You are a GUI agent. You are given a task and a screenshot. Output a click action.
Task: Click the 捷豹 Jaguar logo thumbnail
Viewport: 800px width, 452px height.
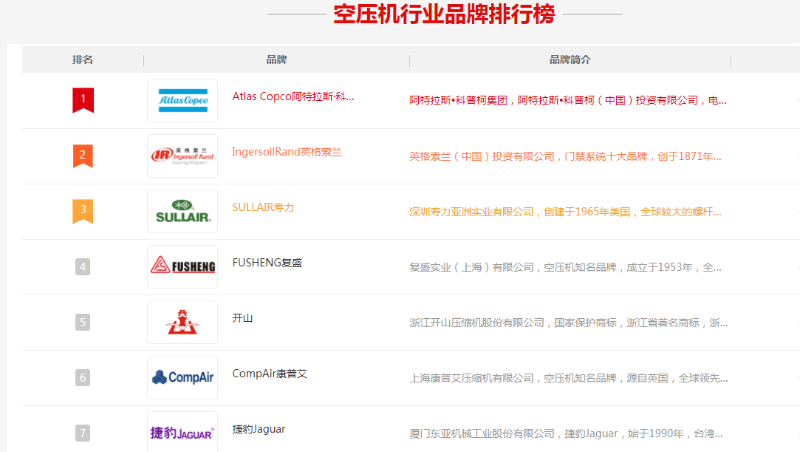point(183,433)
